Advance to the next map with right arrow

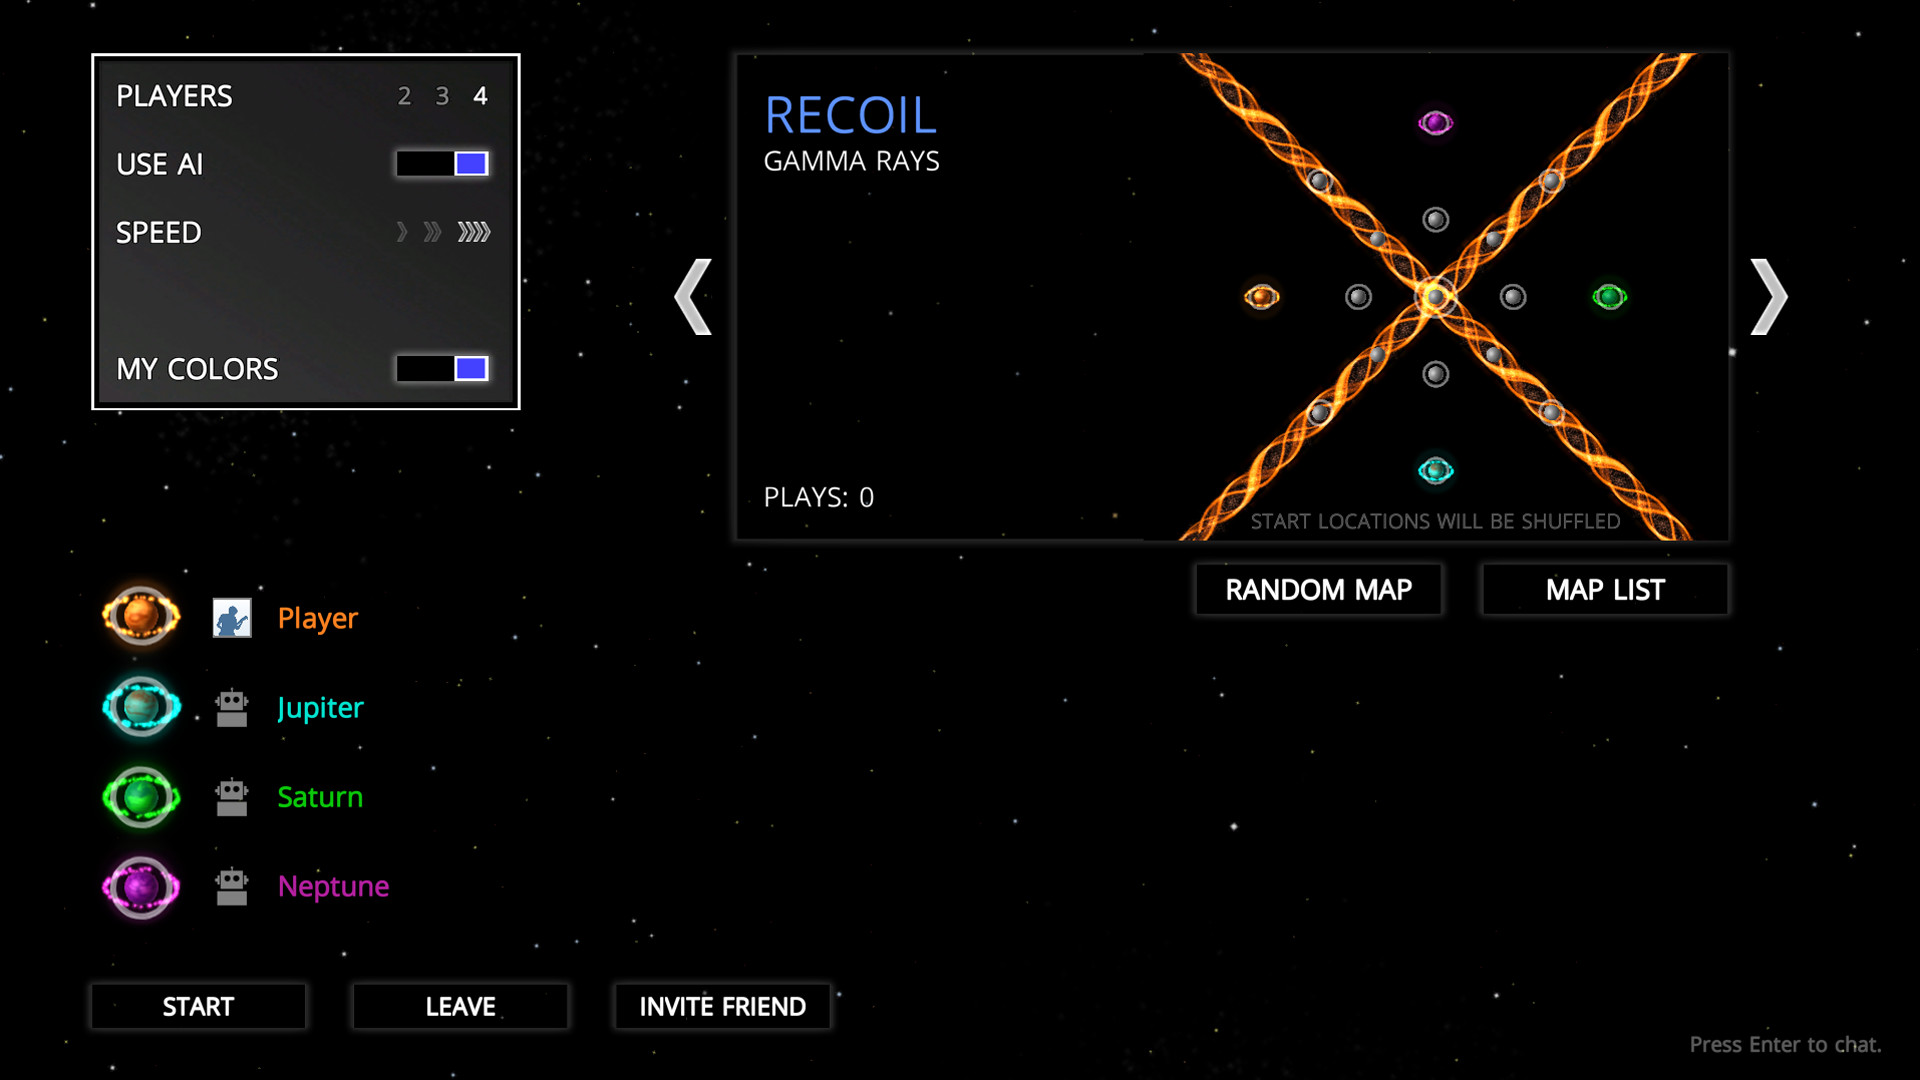(1767, 295)
